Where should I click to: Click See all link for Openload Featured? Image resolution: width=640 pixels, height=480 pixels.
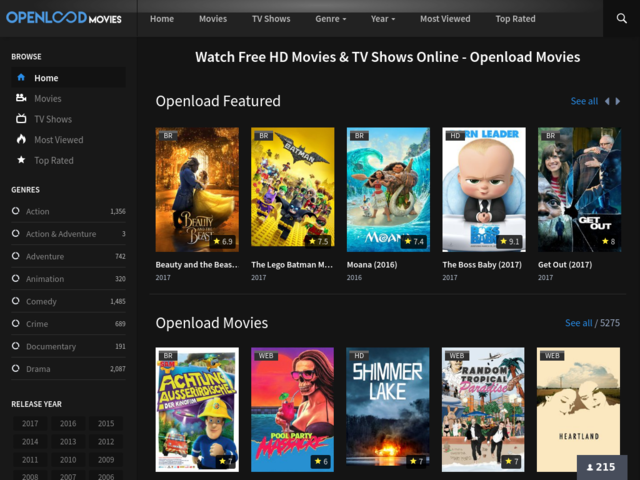click(584, 101)
